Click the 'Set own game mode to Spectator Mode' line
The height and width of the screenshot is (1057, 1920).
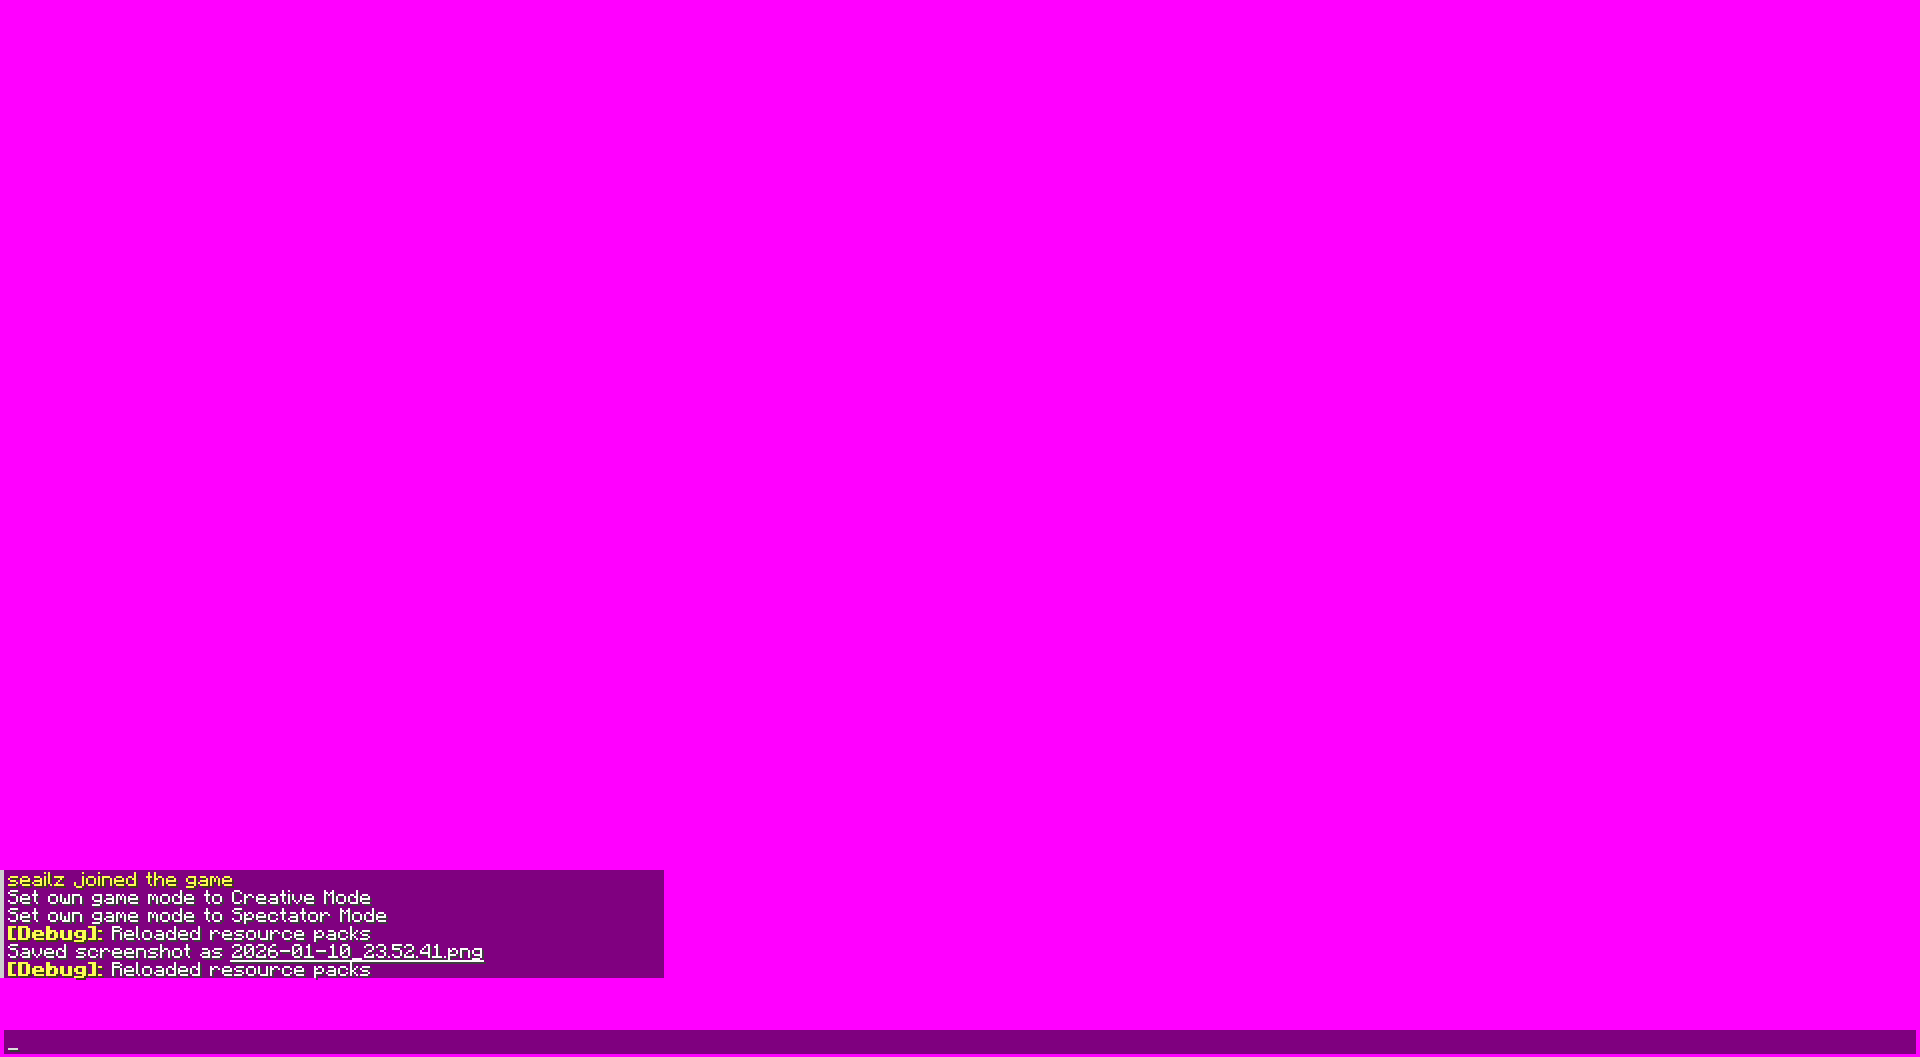click(x=196, y=915)
